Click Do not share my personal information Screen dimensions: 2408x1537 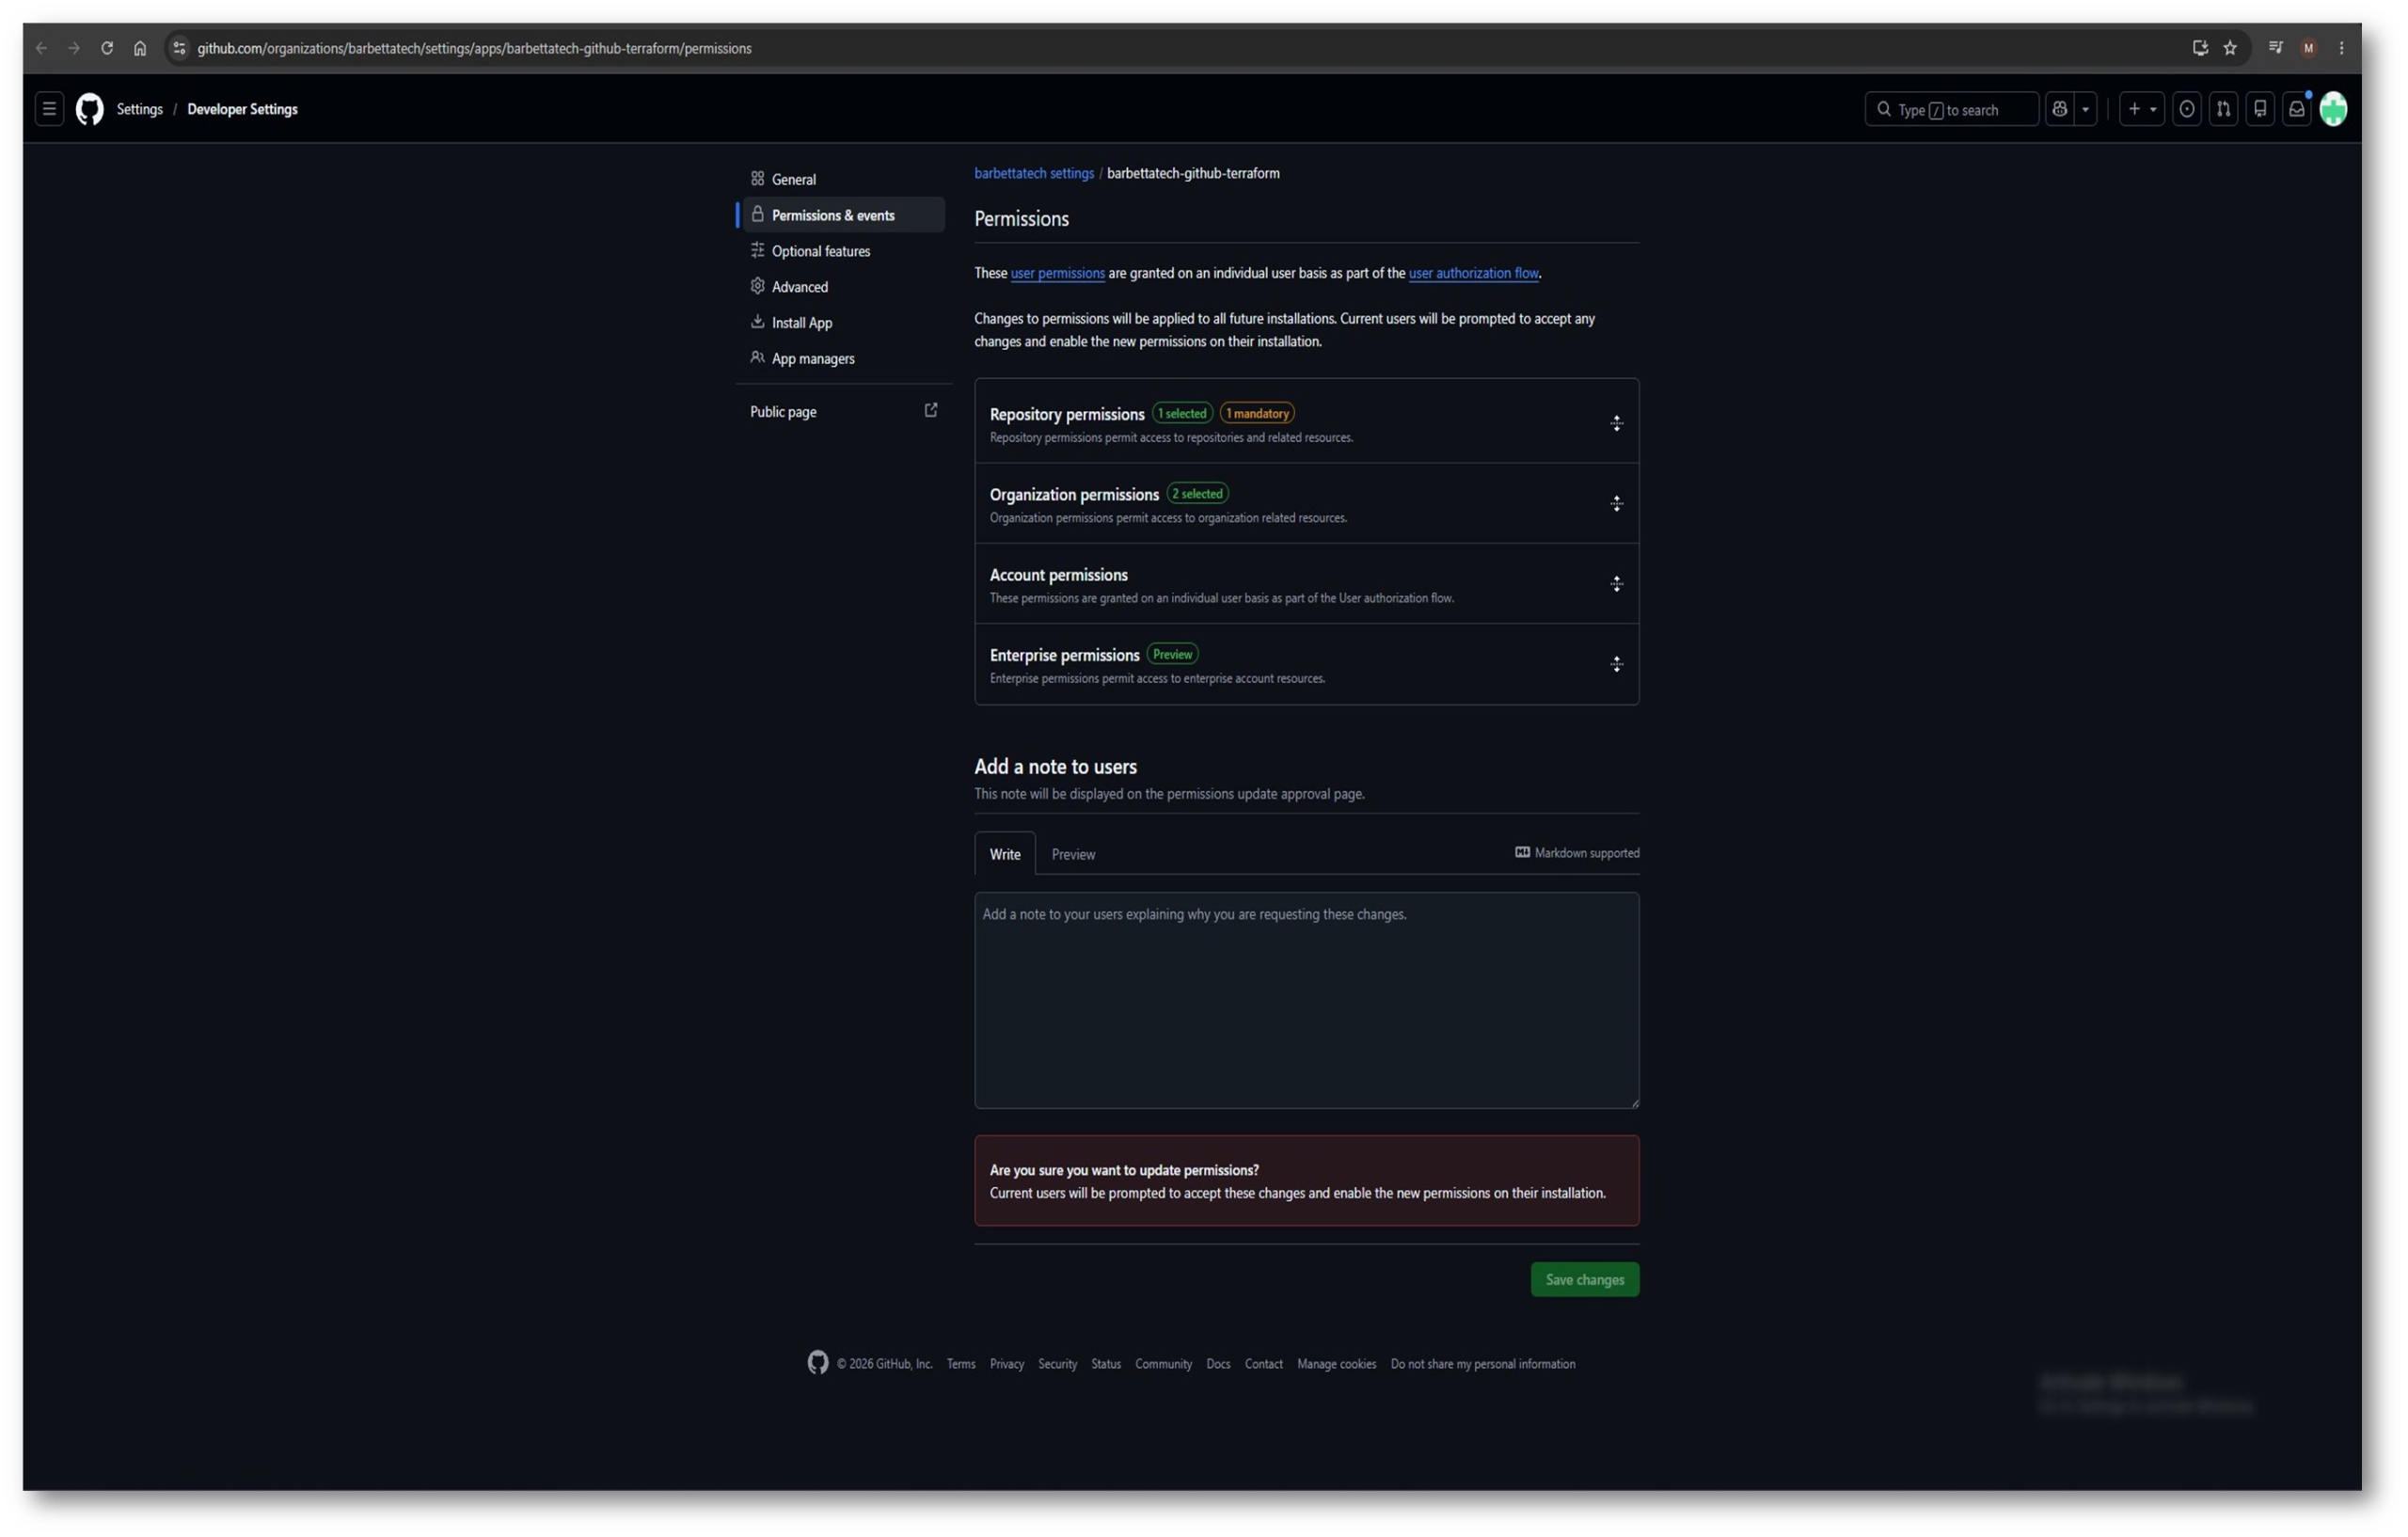pyautogui.click(x=1483, y=1364)
